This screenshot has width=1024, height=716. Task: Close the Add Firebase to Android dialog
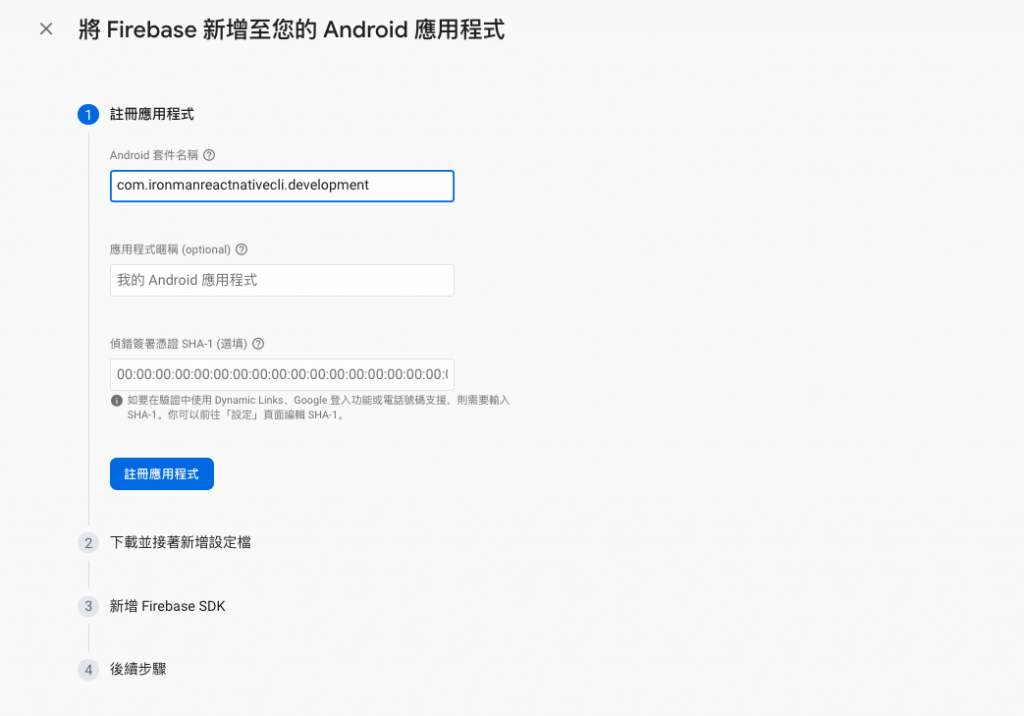click(46, 29)
